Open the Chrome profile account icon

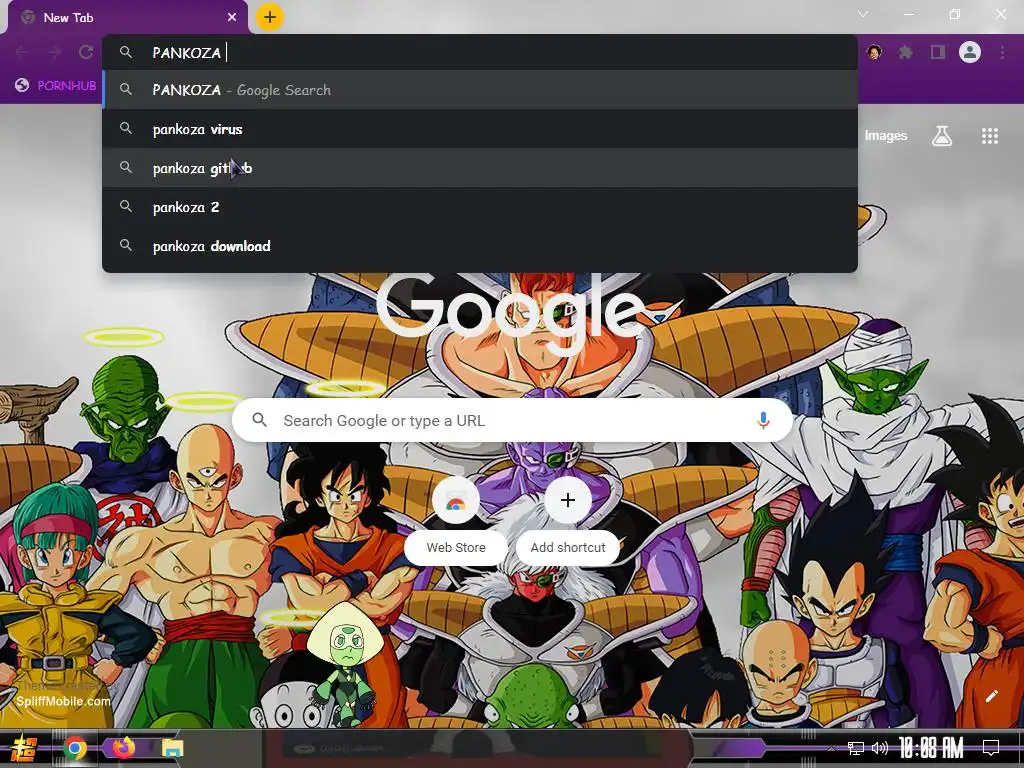tap(970, 52)
